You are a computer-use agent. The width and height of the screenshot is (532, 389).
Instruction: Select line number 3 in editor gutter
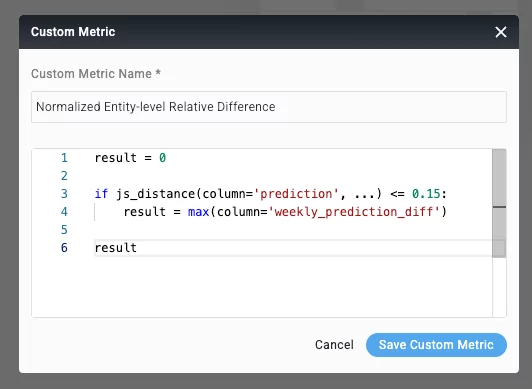[x=64, y=194]
